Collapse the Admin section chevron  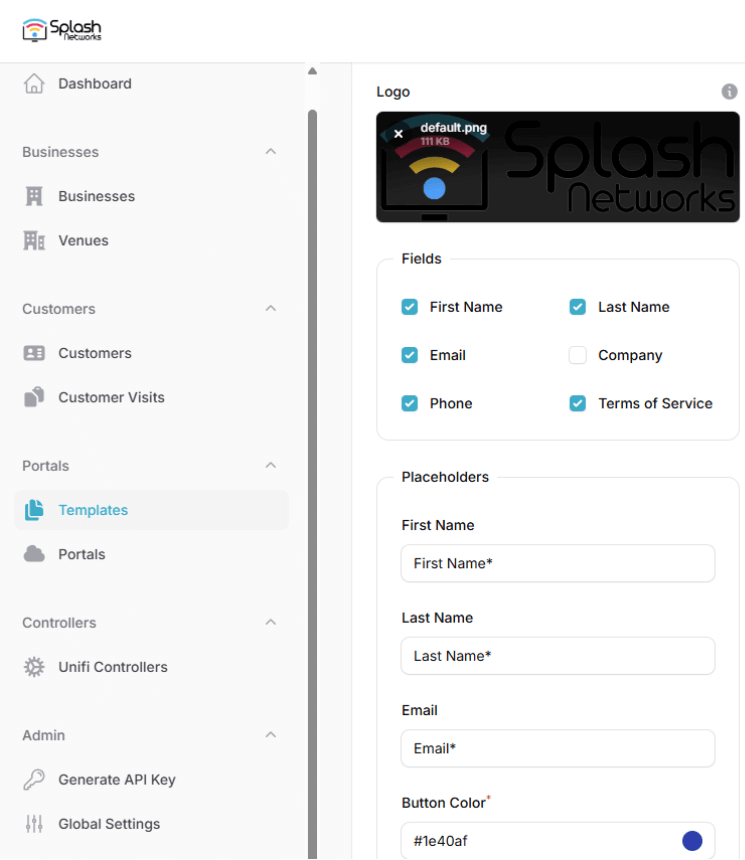pos(270,735)
